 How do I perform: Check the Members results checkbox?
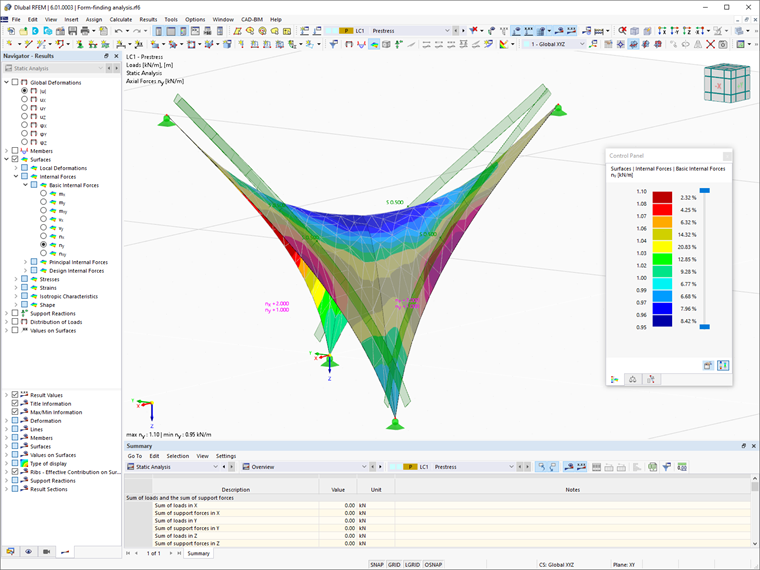[15, 151]
